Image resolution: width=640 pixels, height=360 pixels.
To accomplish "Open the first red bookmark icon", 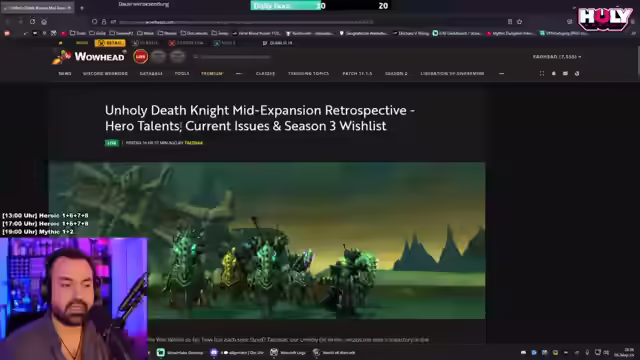I will click(x=7, y=33).
